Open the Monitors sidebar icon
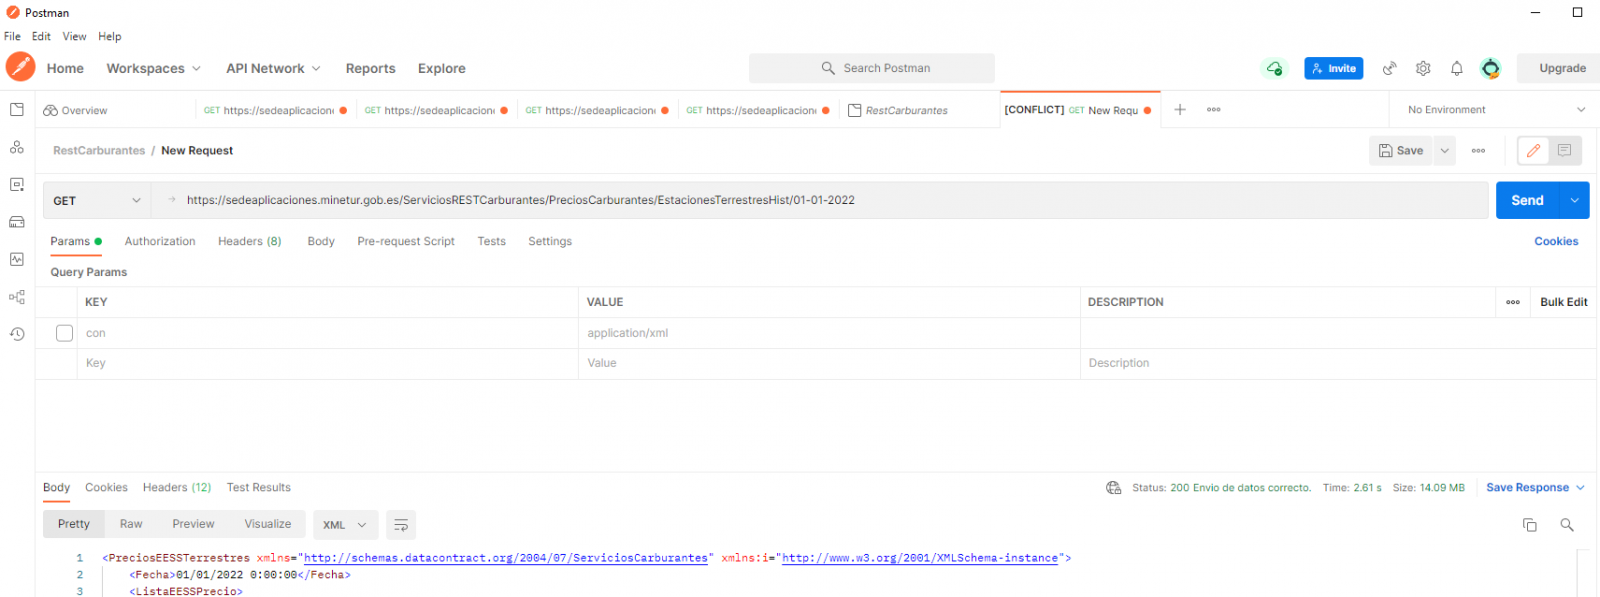The height and width of the screenshot is (597, 1600). pos(17,259)
